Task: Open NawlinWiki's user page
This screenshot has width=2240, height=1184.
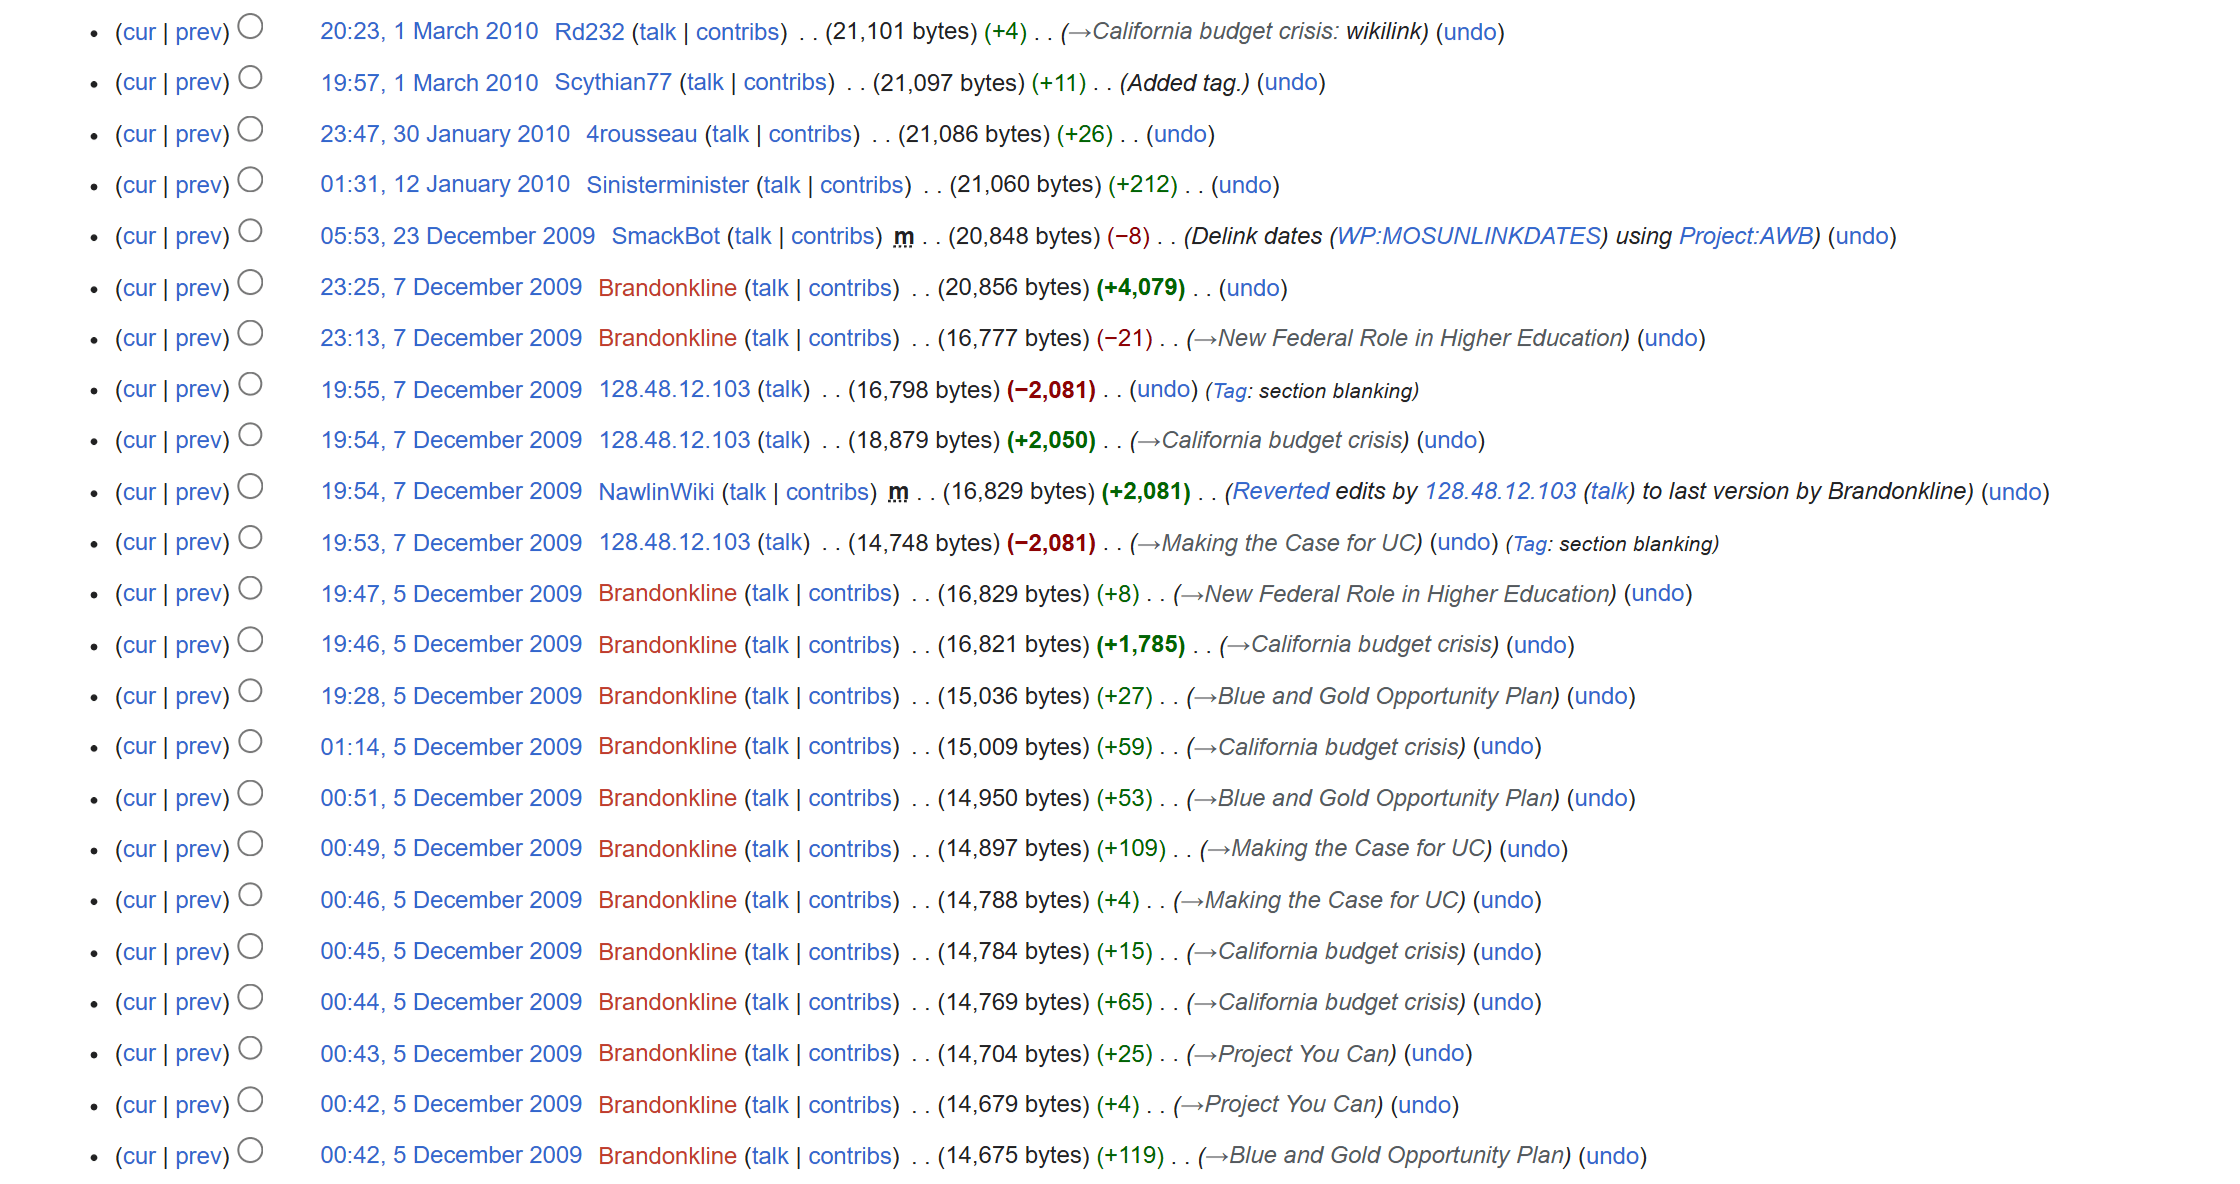Action: click(656, 492)
